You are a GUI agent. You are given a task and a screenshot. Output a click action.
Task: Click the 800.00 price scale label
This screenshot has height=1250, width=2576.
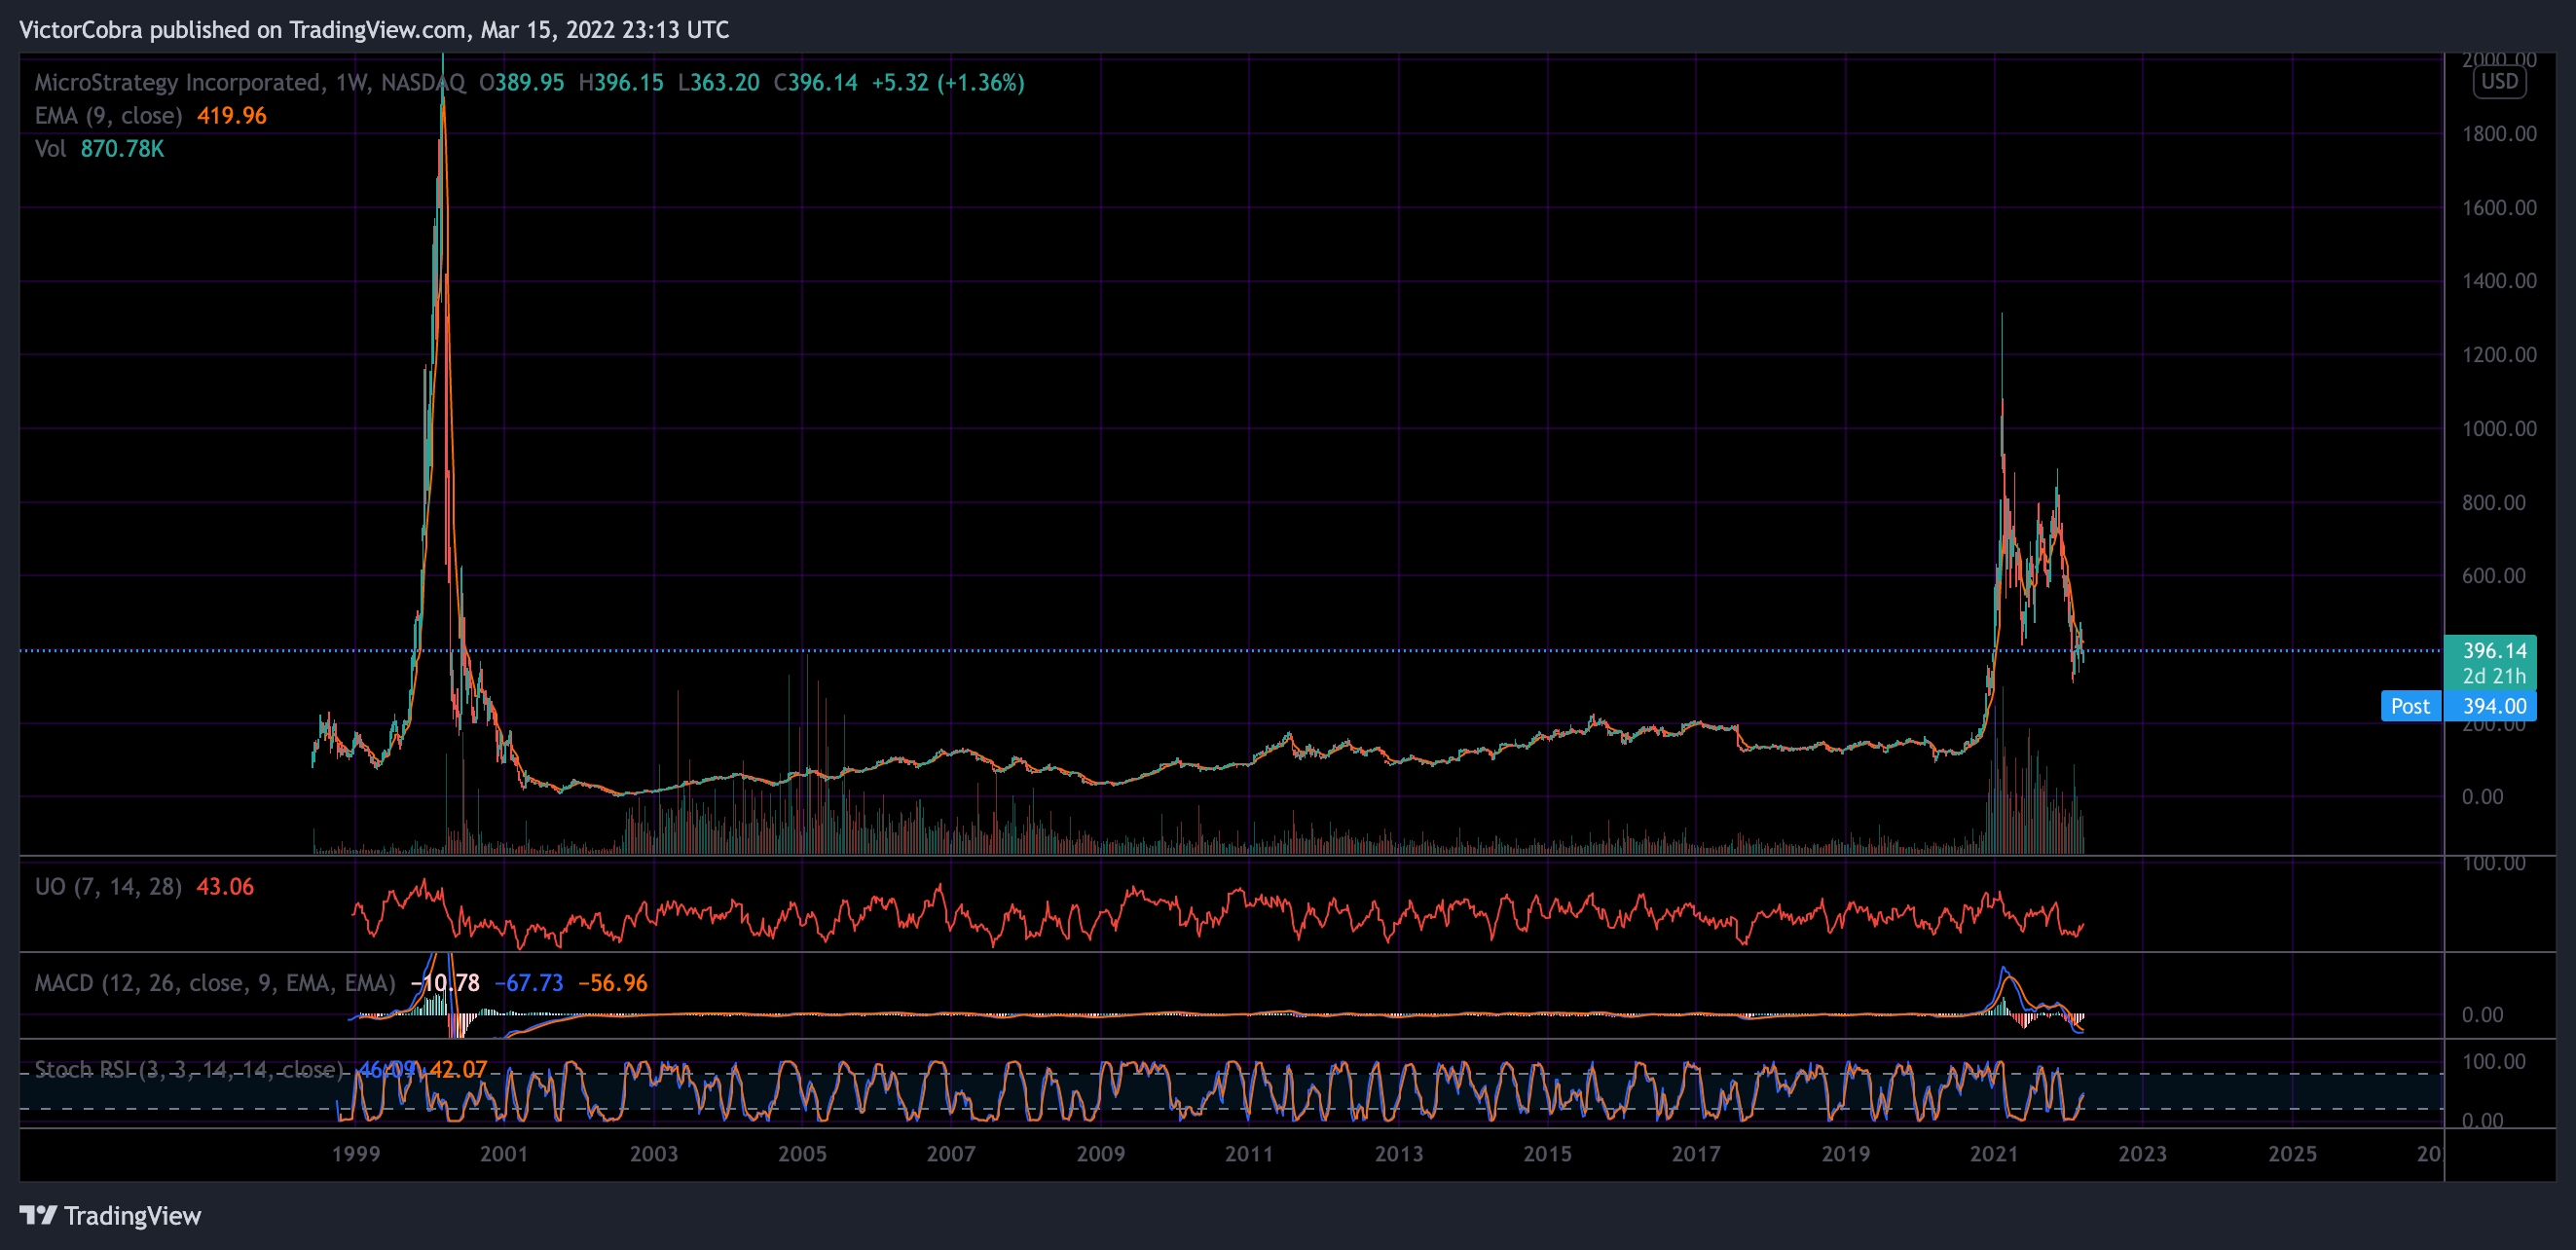point(2494,503)
